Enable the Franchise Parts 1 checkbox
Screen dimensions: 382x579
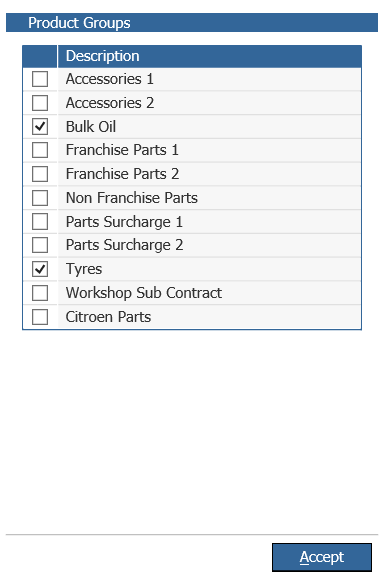click(x=40, y=150)
